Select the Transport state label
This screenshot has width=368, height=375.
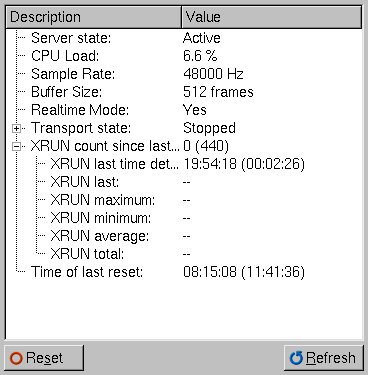tap(81, 128)
